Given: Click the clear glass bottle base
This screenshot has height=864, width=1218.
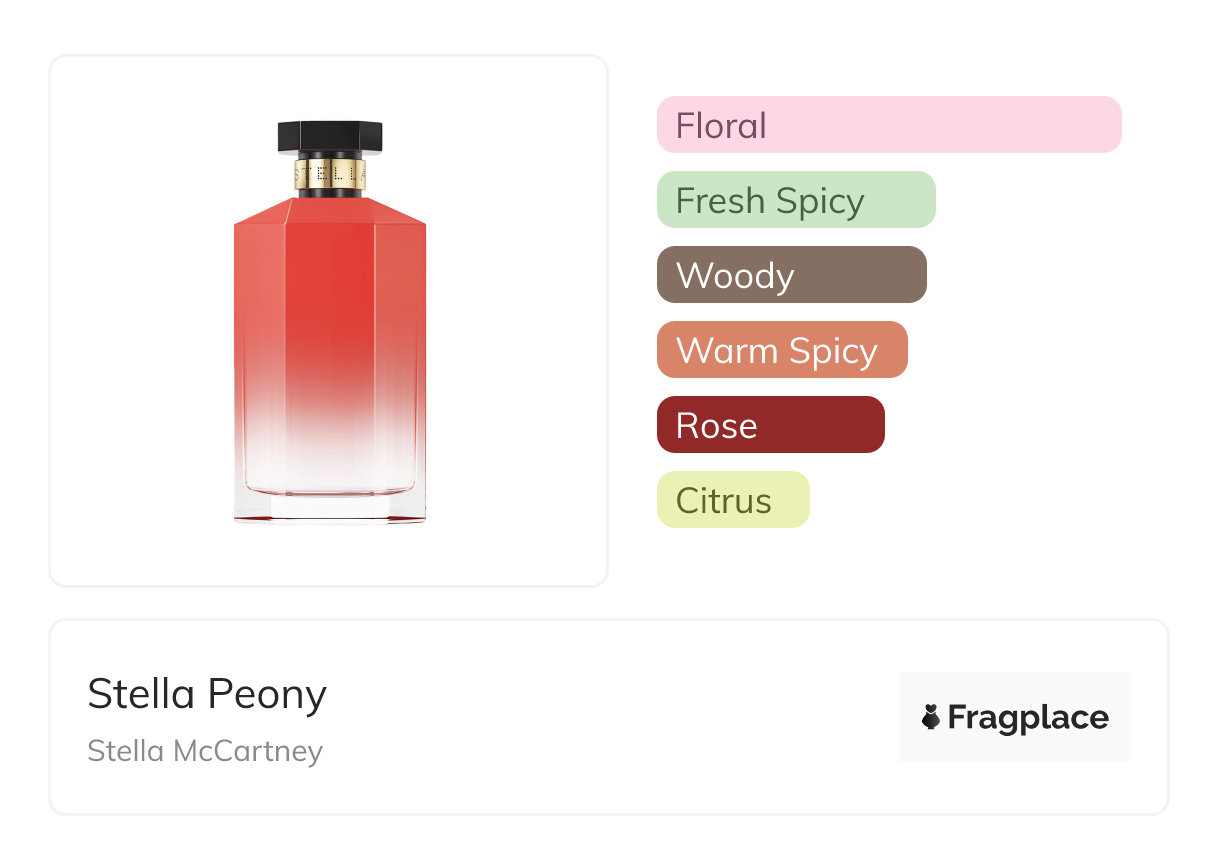Looking at the screenshot, I should [x=330, y=503].
